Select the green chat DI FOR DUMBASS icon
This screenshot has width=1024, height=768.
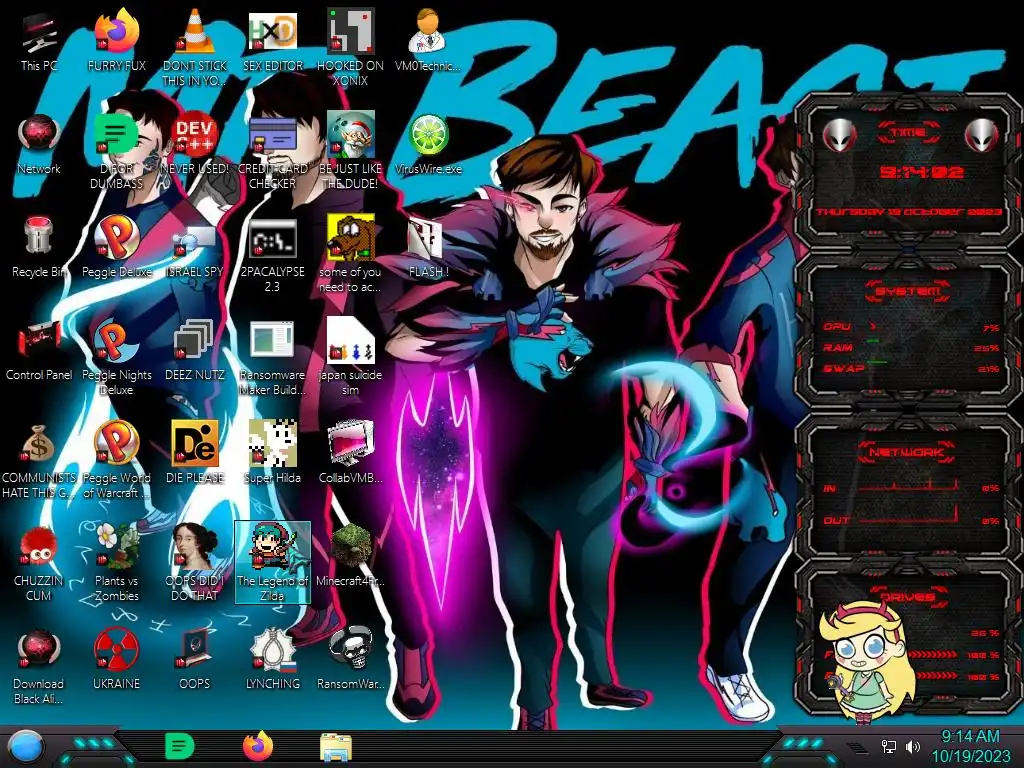click(117, 151)
